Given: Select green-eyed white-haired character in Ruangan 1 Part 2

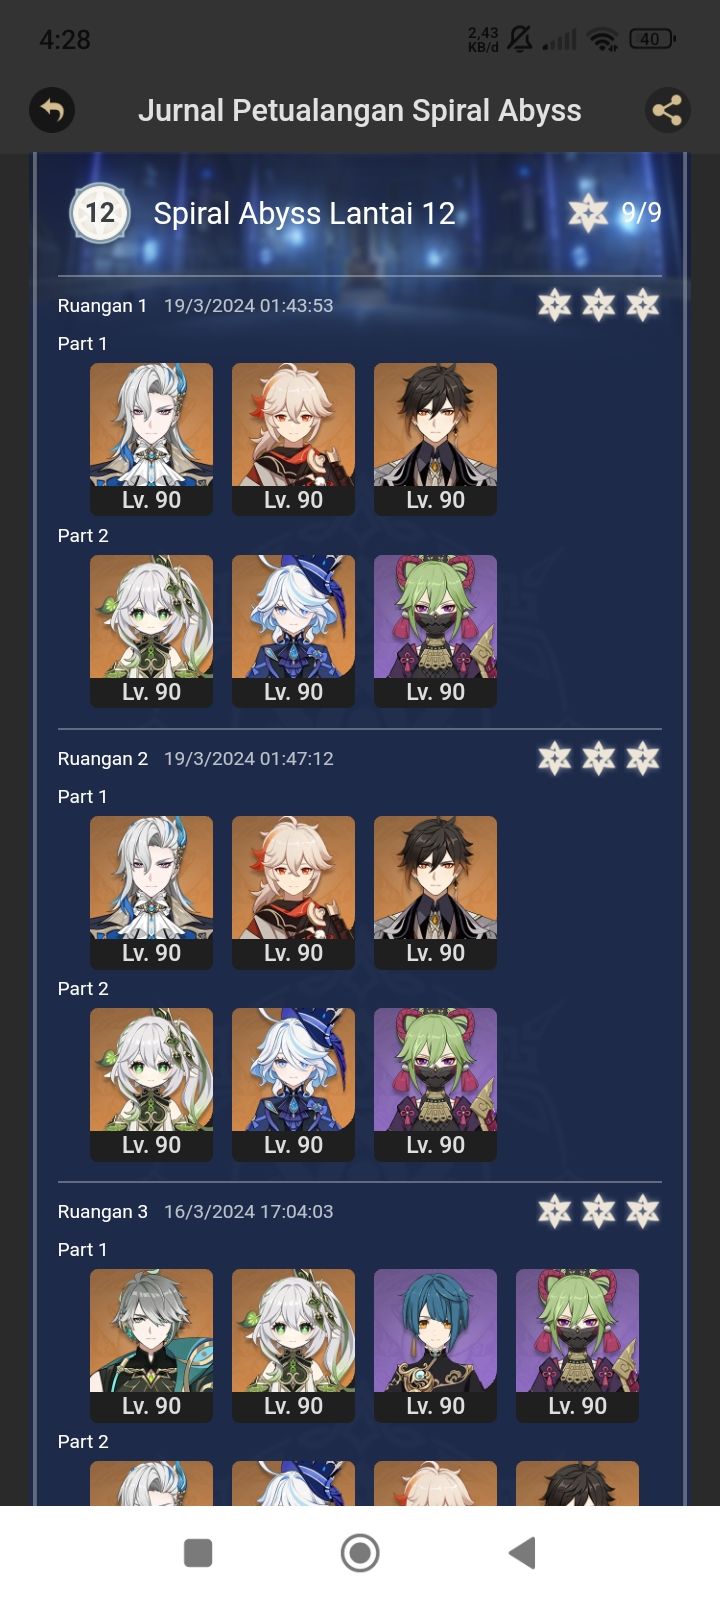Looking at the screenshot, I should [x=151, y=631].
